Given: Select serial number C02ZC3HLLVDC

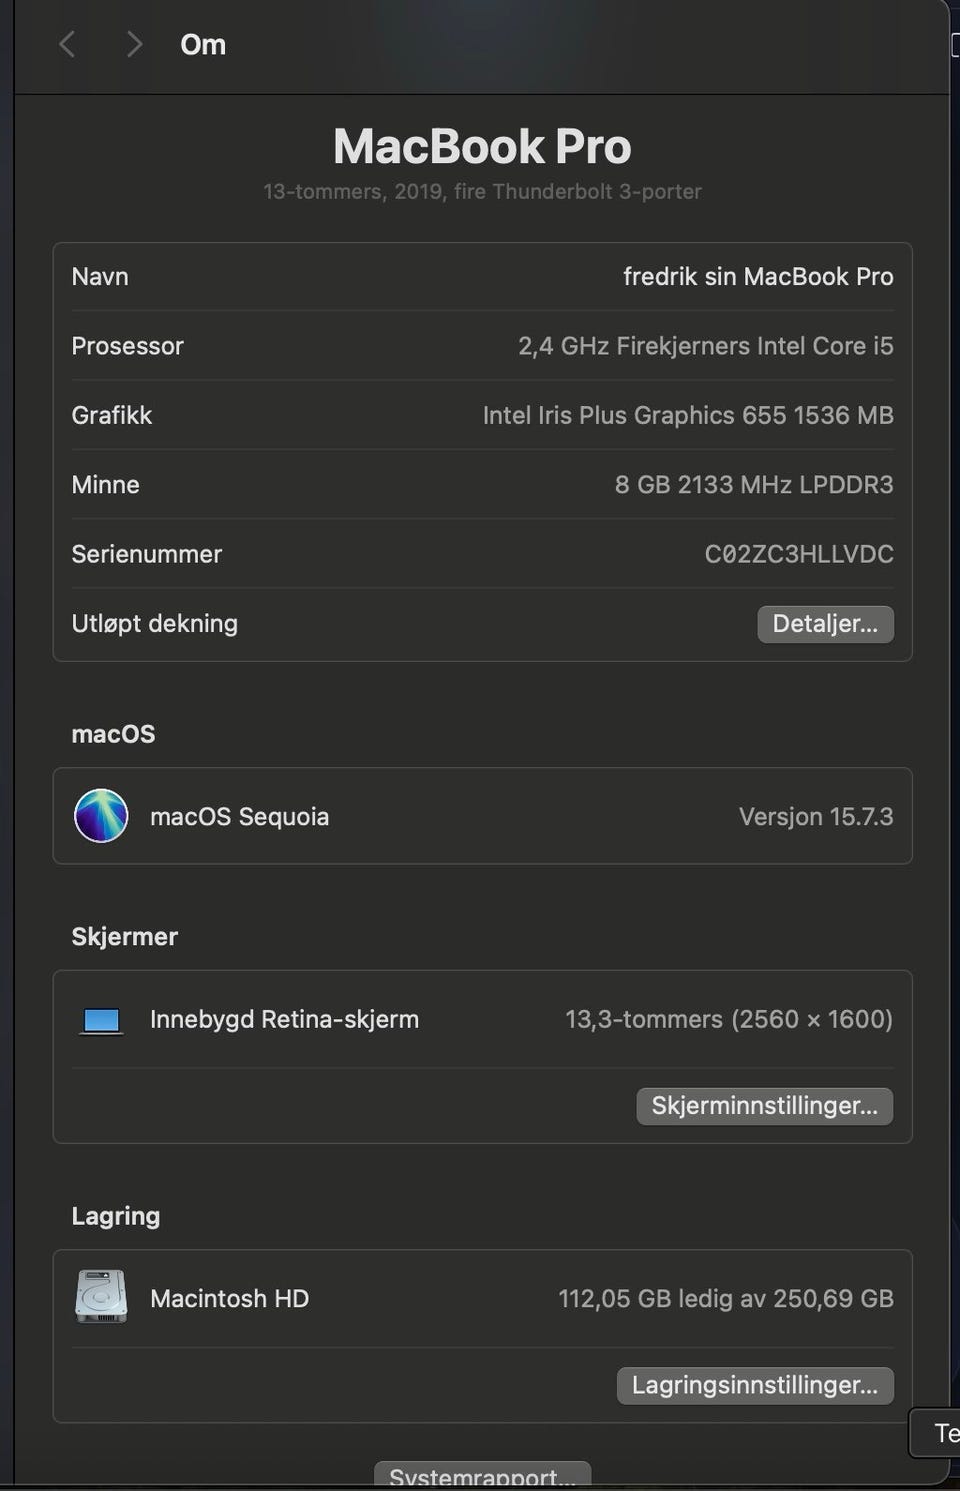Looking at the screenshot, I should click(x=799, y=554).
